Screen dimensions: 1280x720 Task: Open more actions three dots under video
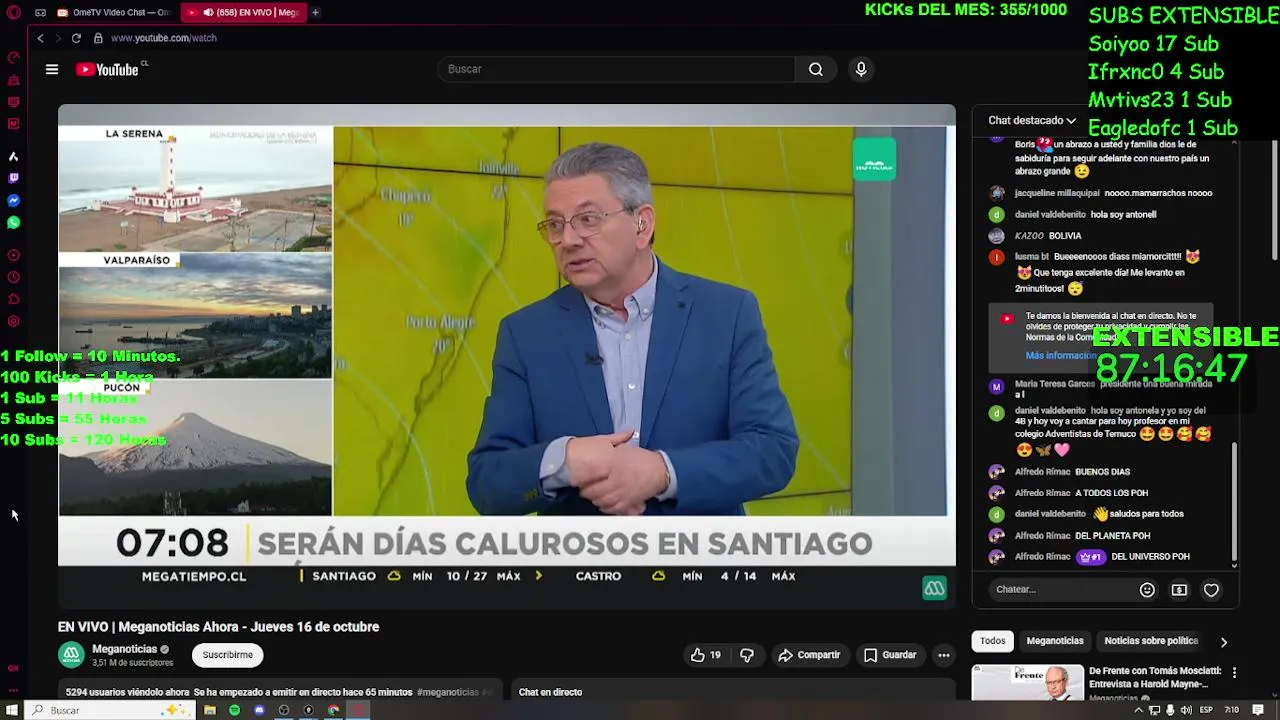[x=943, y=655]
